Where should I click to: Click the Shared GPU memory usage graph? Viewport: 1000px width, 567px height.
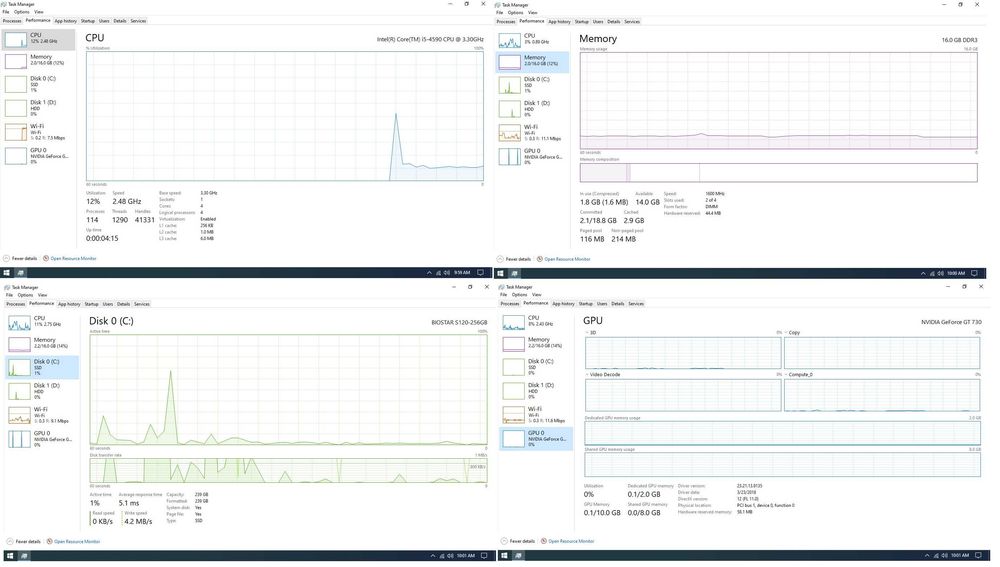pos(783,464)
